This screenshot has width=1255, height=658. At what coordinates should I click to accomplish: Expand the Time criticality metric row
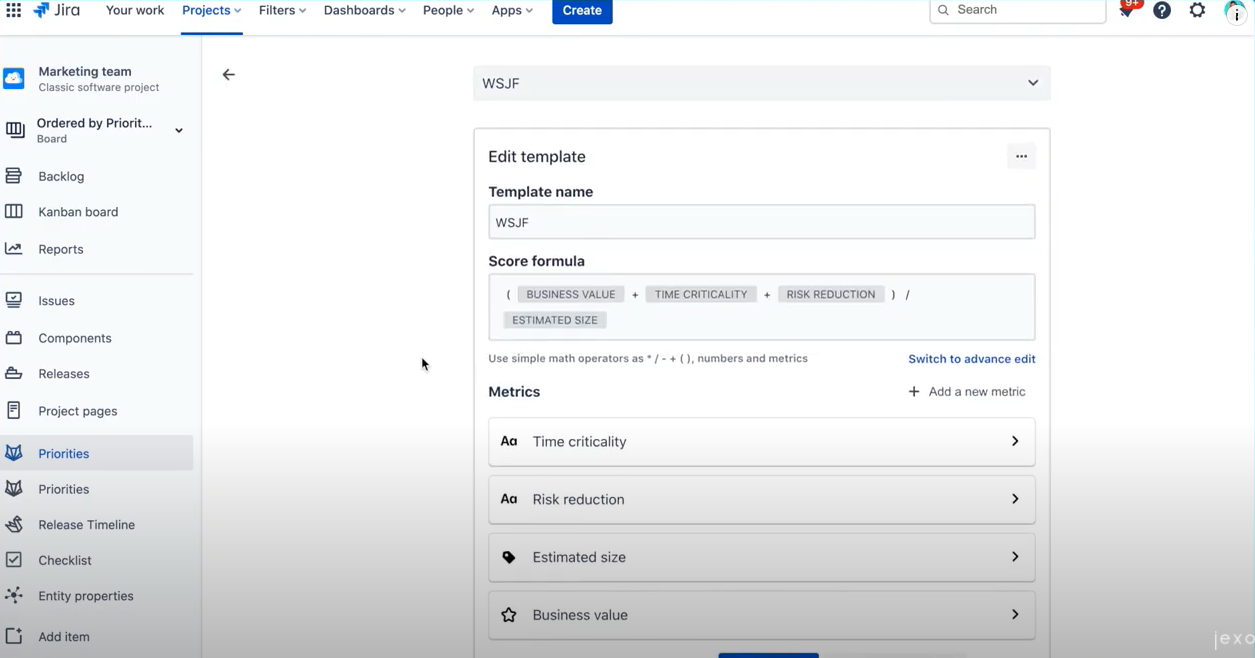point(1014,441)
